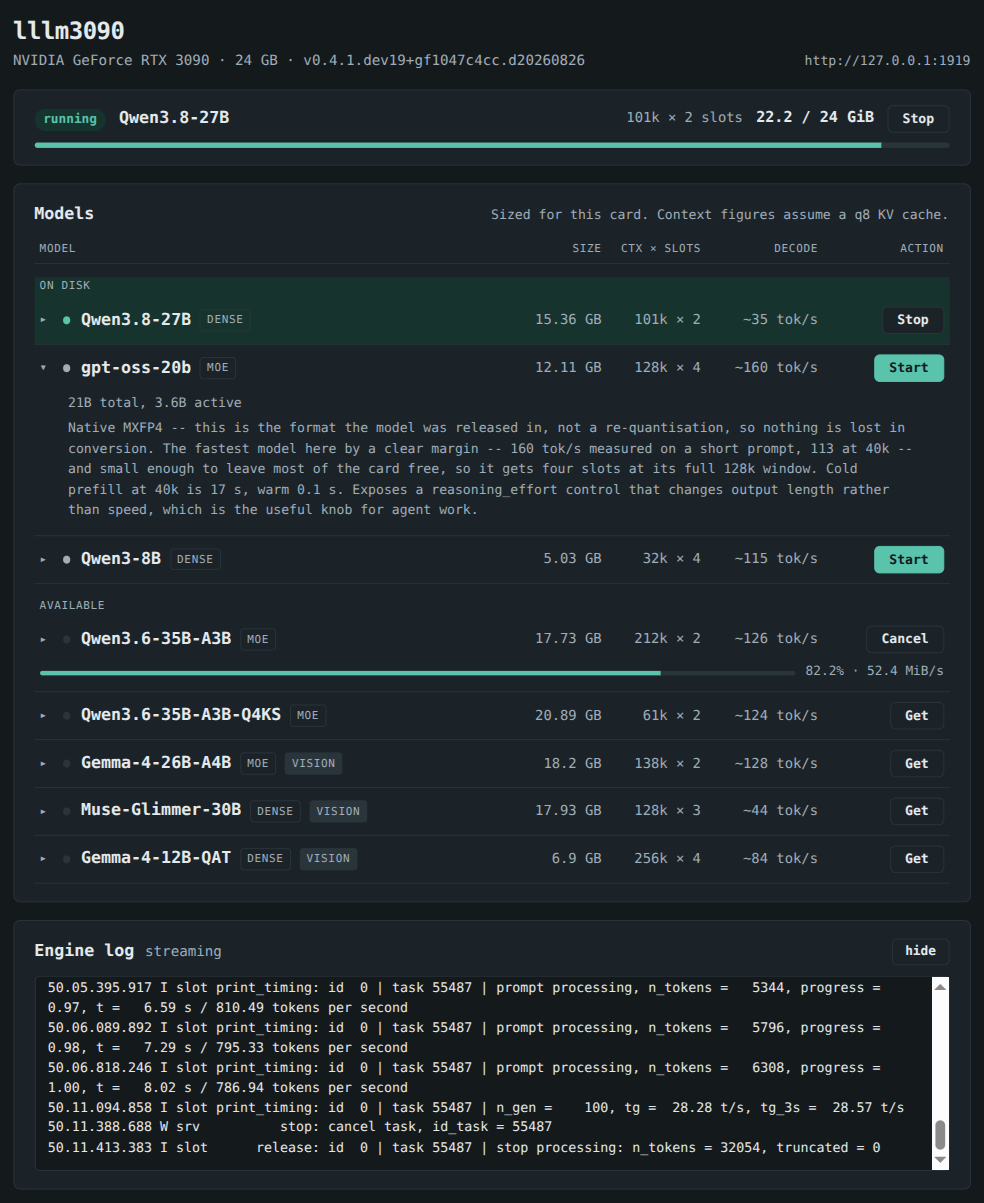Expand the Qwen3.8-27B model row
This screenshot has height=1203, width=984.
[43, 320]
